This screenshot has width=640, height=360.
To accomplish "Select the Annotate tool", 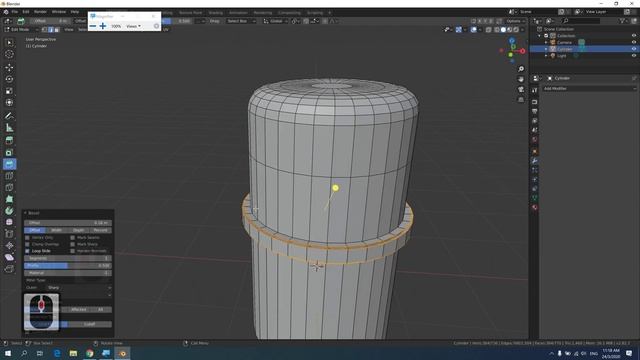I will 9,116.
